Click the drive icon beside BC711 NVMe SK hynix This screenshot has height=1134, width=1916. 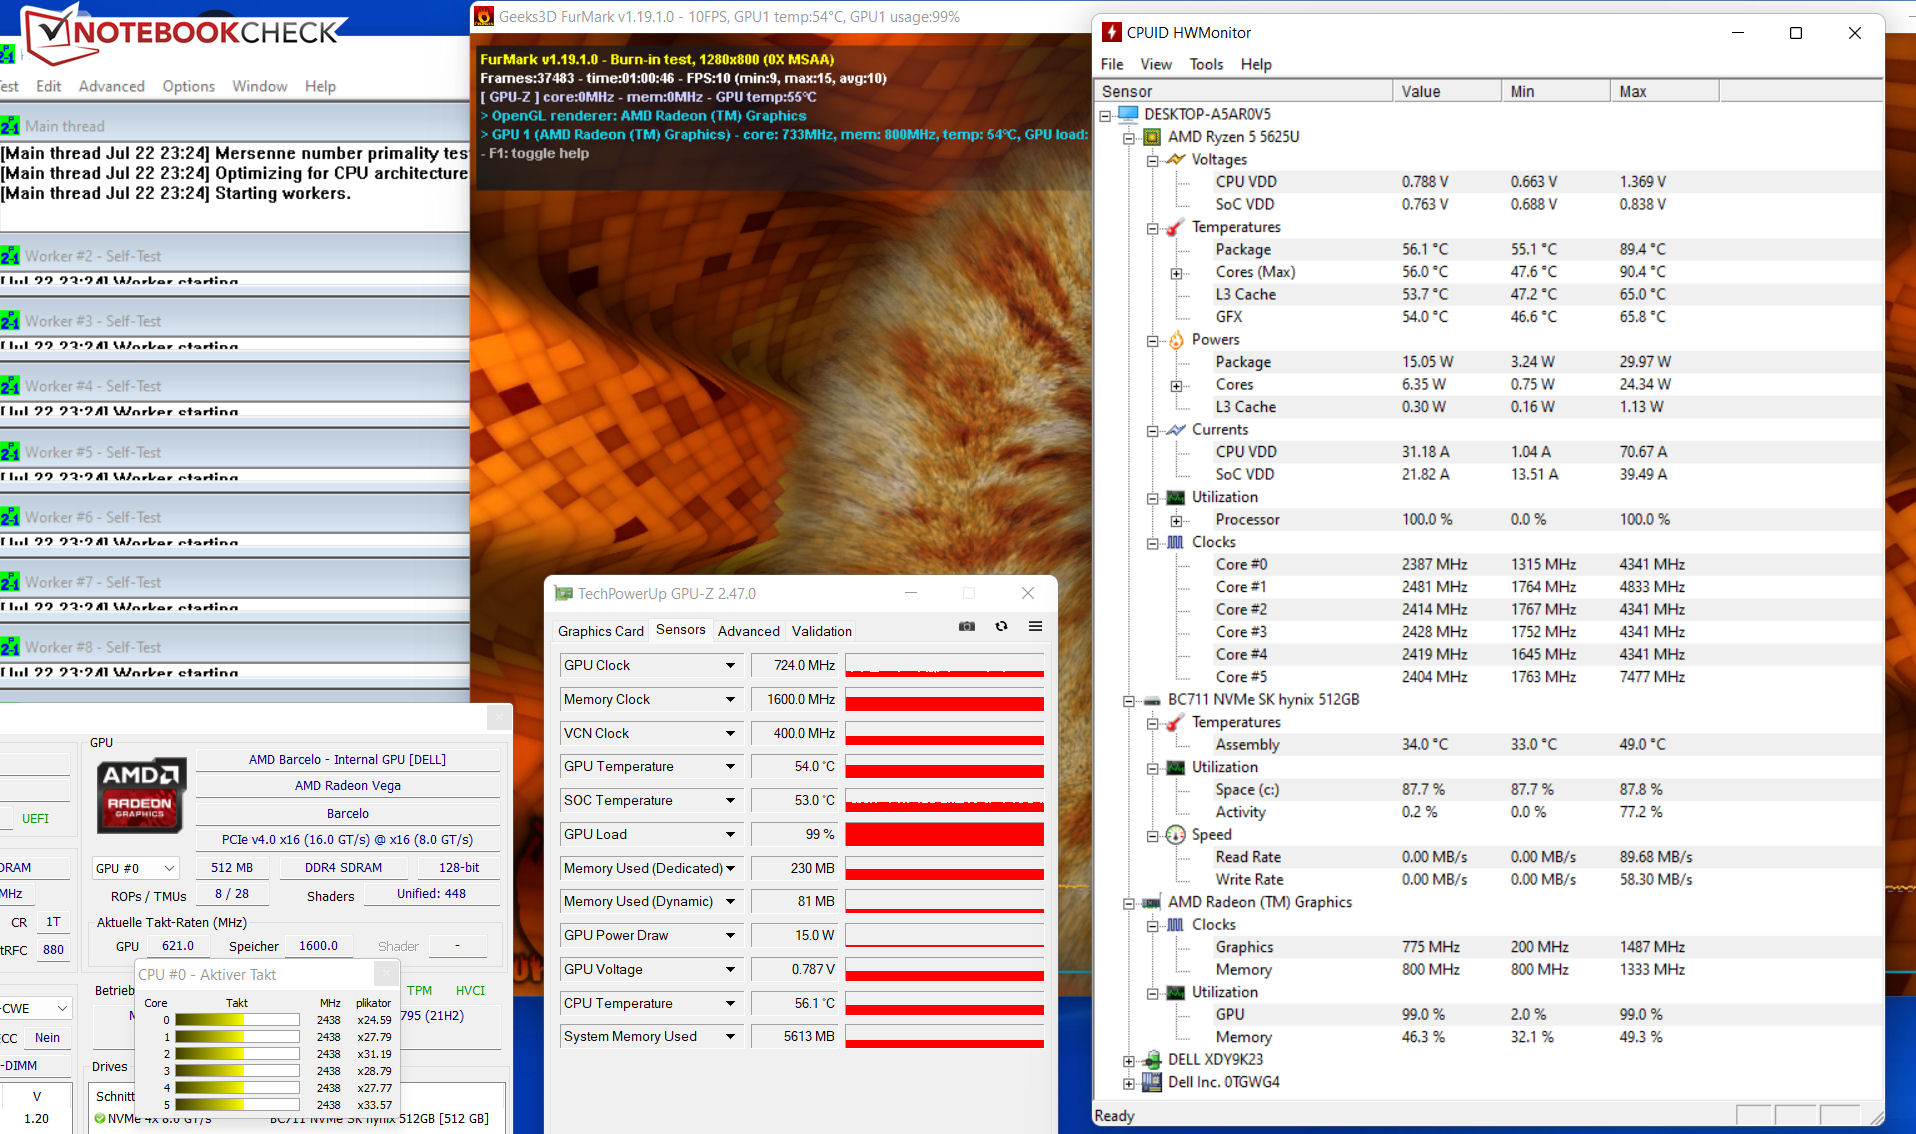(1152, 700)
